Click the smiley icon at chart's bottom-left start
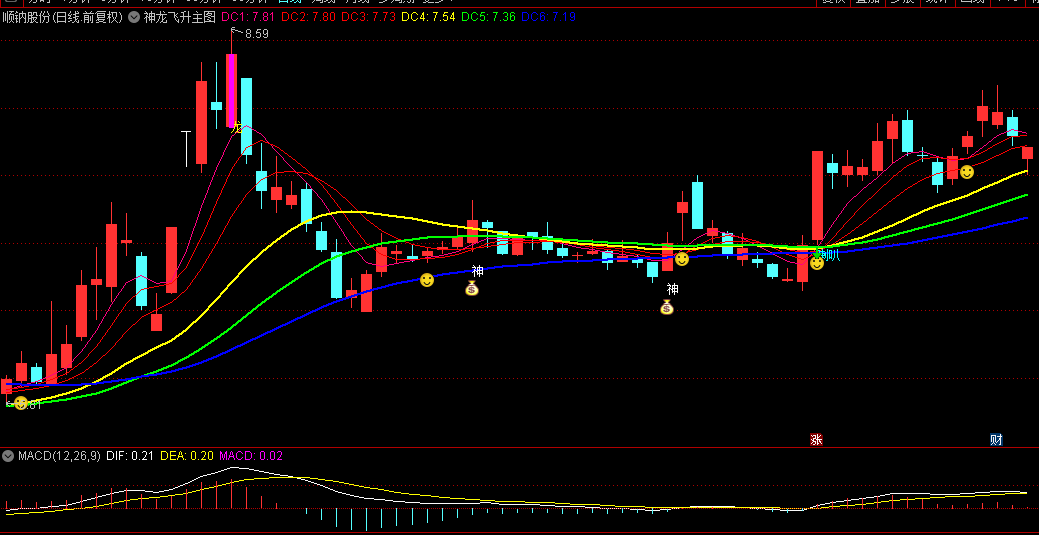This screenshot has width=1039, height=535. [21, 402]
